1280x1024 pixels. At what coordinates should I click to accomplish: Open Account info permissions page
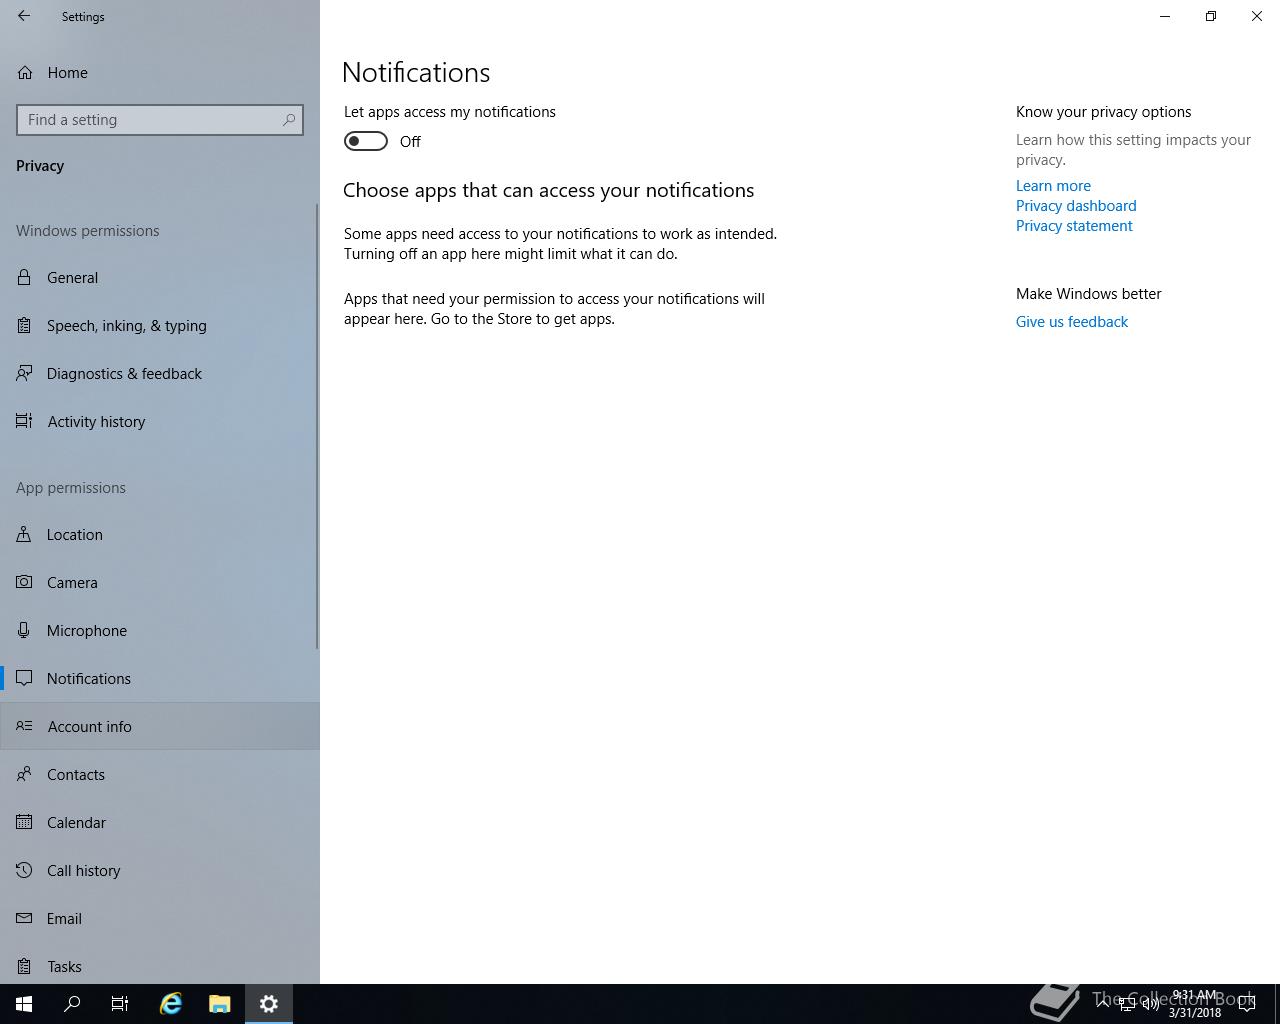[x=160, y=727]
